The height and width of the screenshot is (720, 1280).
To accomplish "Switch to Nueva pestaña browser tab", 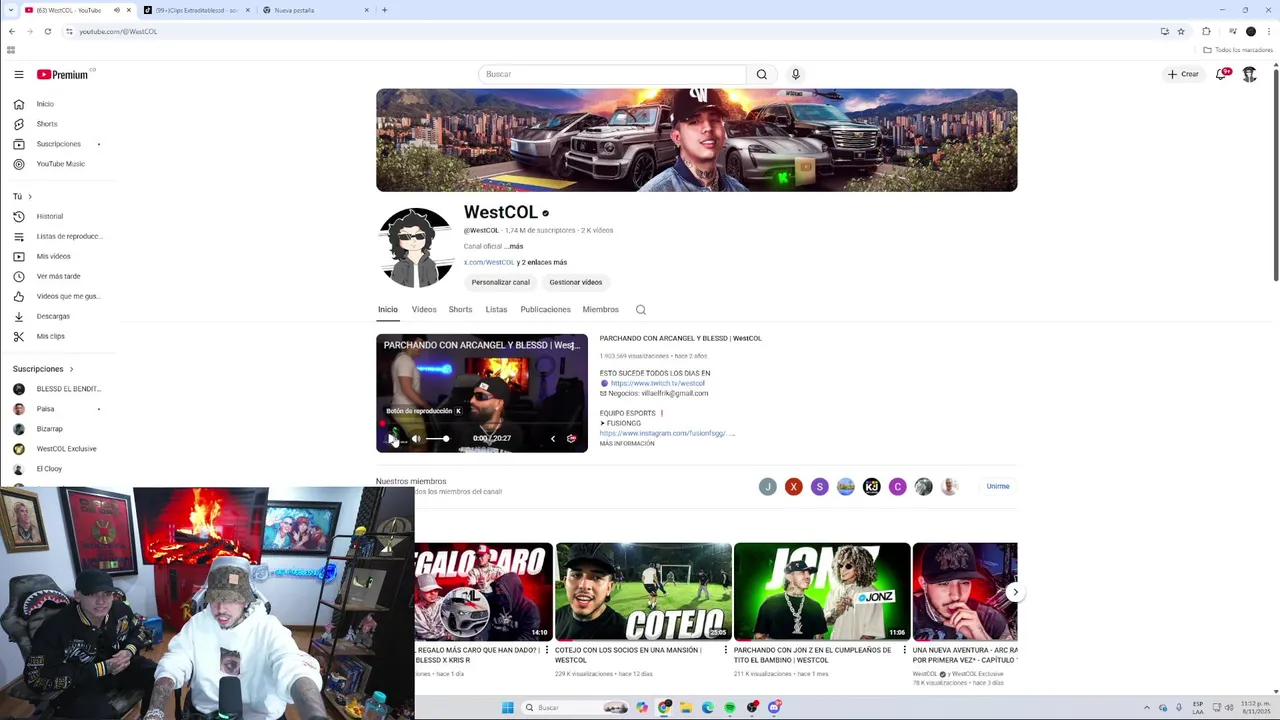I will coord(314,10).
